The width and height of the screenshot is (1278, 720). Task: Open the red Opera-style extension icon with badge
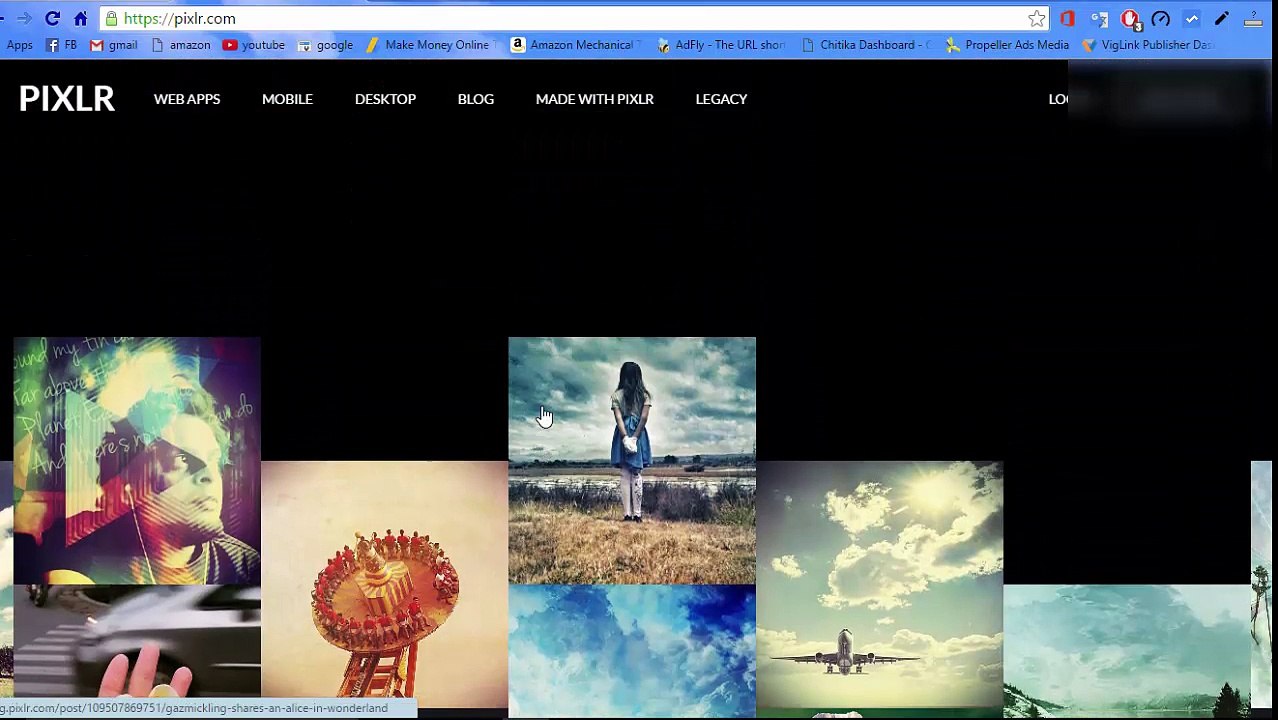(x=1131, y=19)
